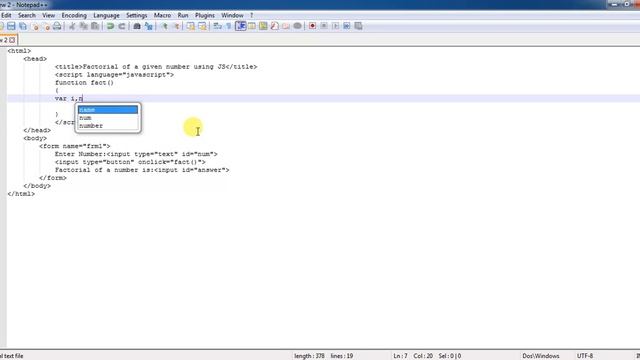Start macro recording with red dot icon
Screen dimensions: 640x360
point(312,26)
